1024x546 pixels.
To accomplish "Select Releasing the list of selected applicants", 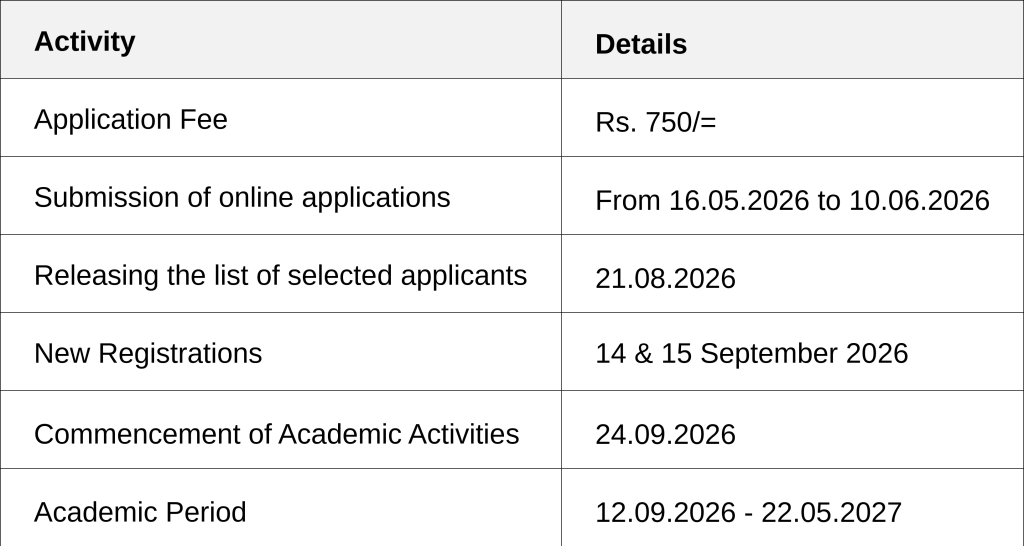I will tap(280, 275).
